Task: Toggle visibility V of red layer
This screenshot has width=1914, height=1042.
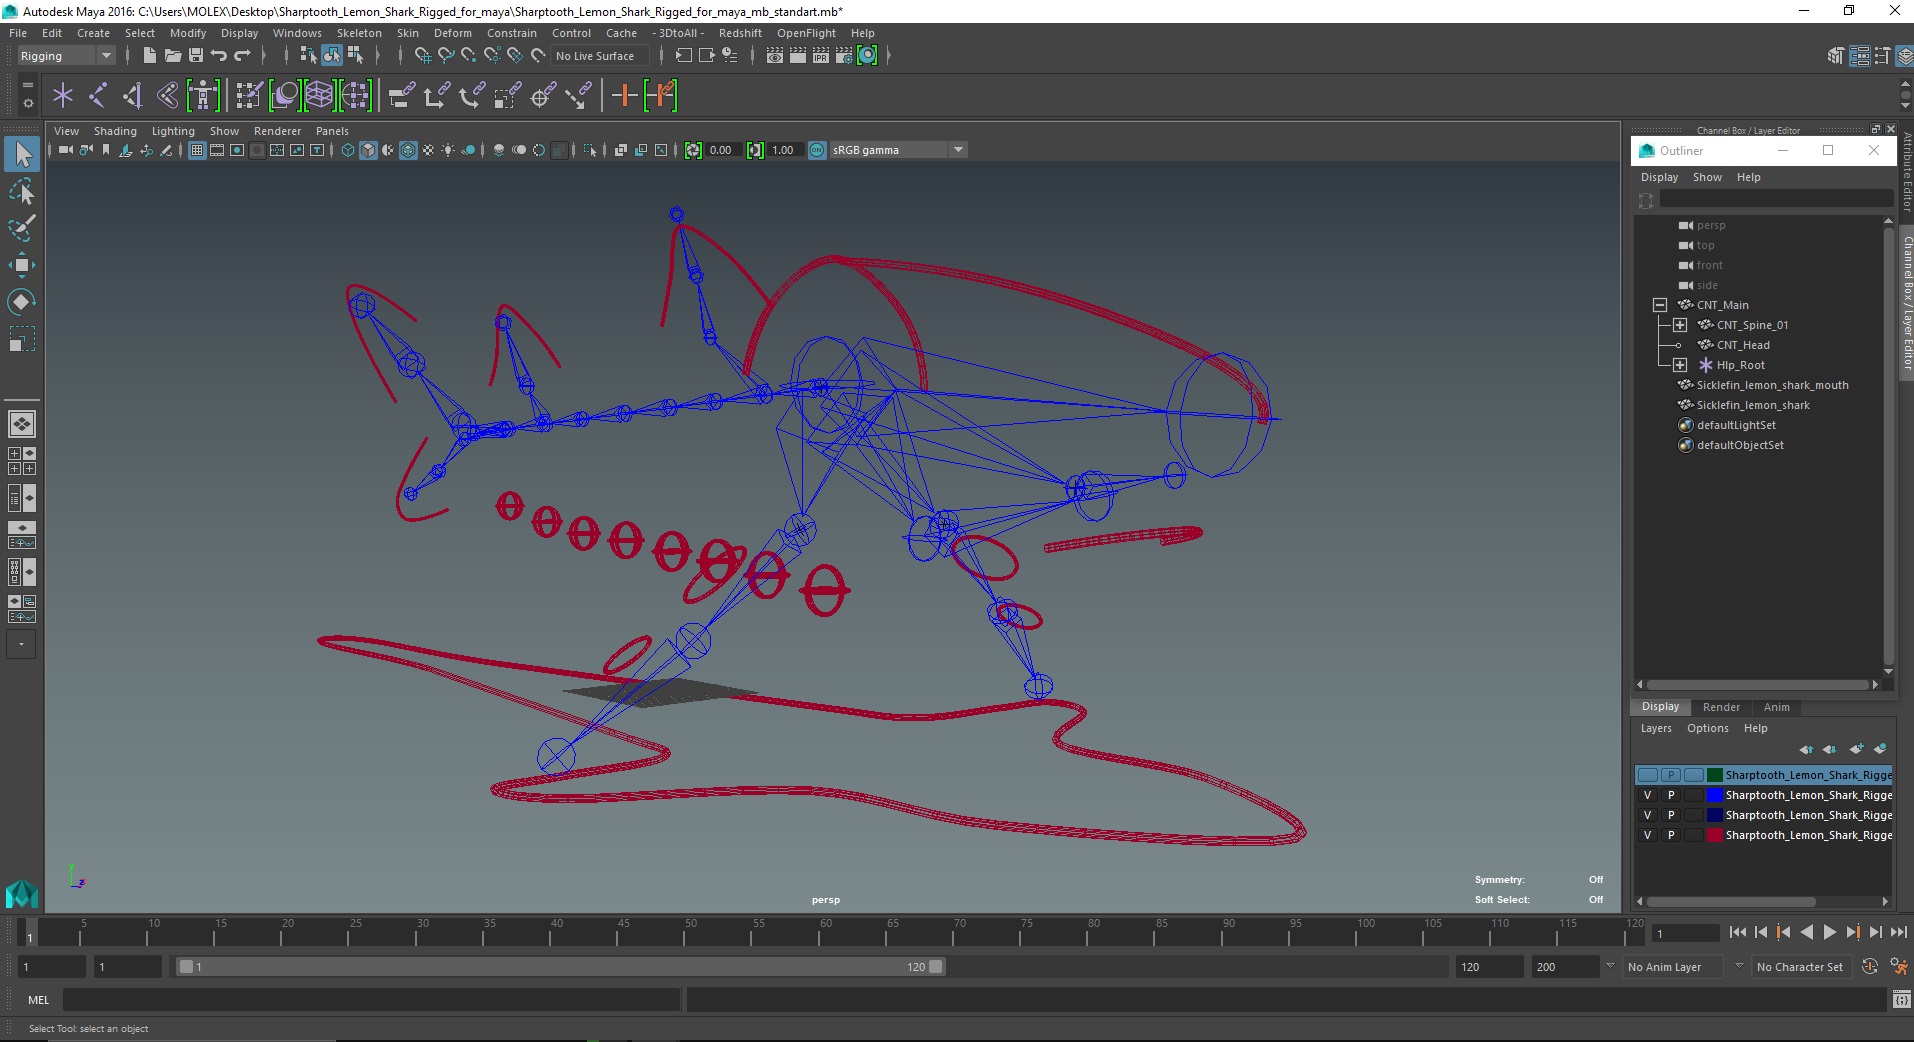Action: coord(1647,835)
